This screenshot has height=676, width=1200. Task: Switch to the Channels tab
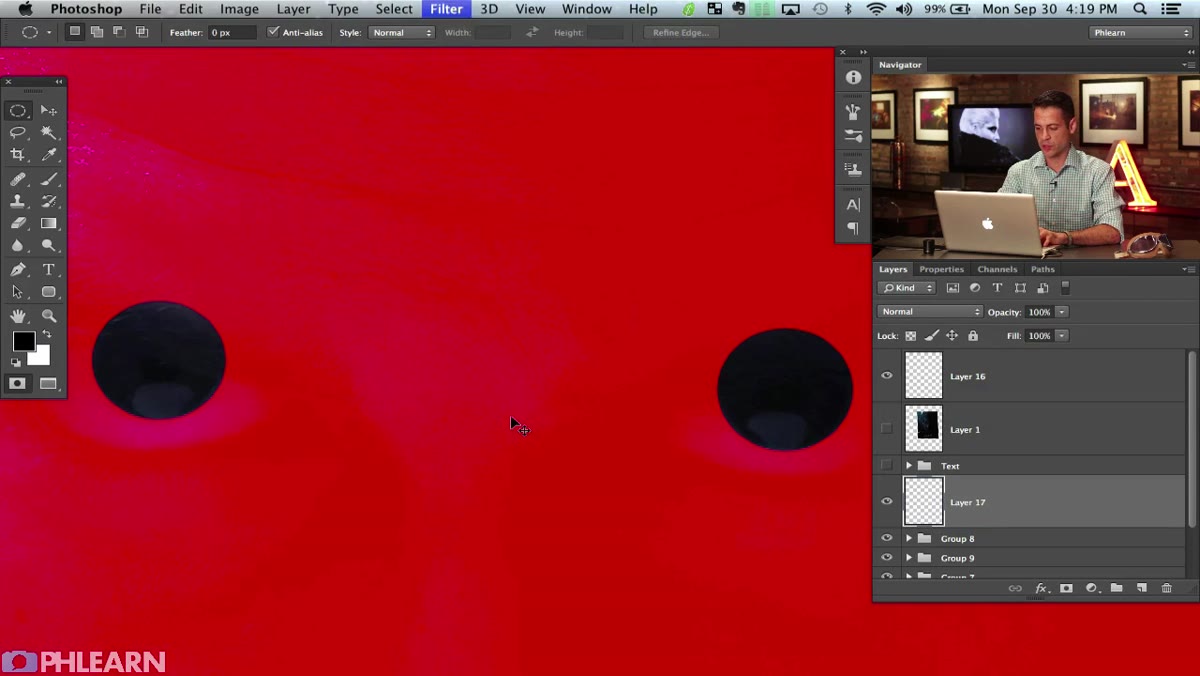pyautogui.click(x=997, y=269)
